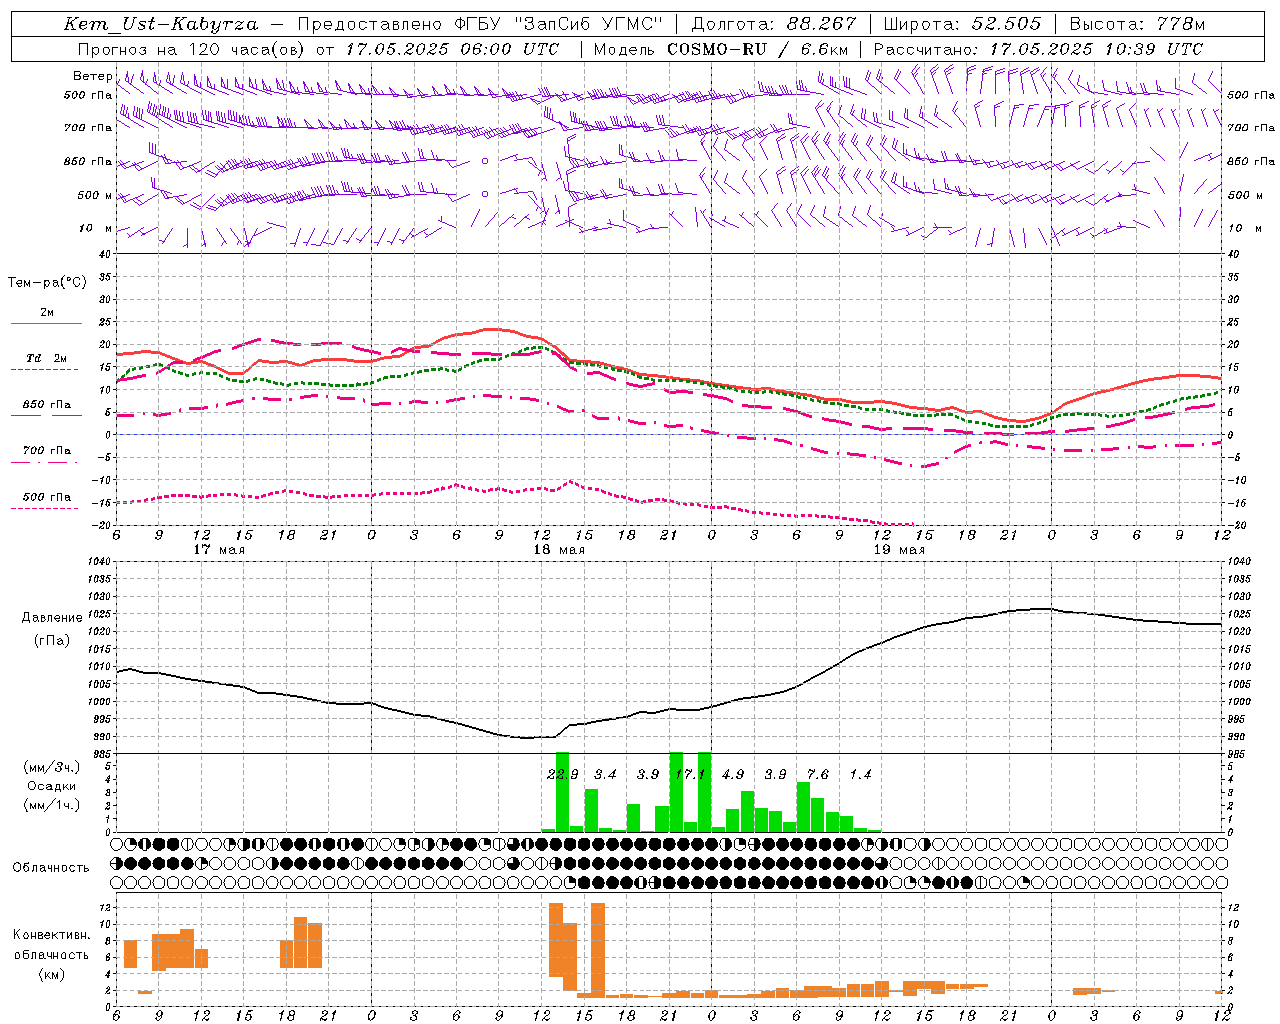Click the 22.9 precipitation total value
The height and width of the screenshot is (1024, 1280).
click(x=563, y=775)
